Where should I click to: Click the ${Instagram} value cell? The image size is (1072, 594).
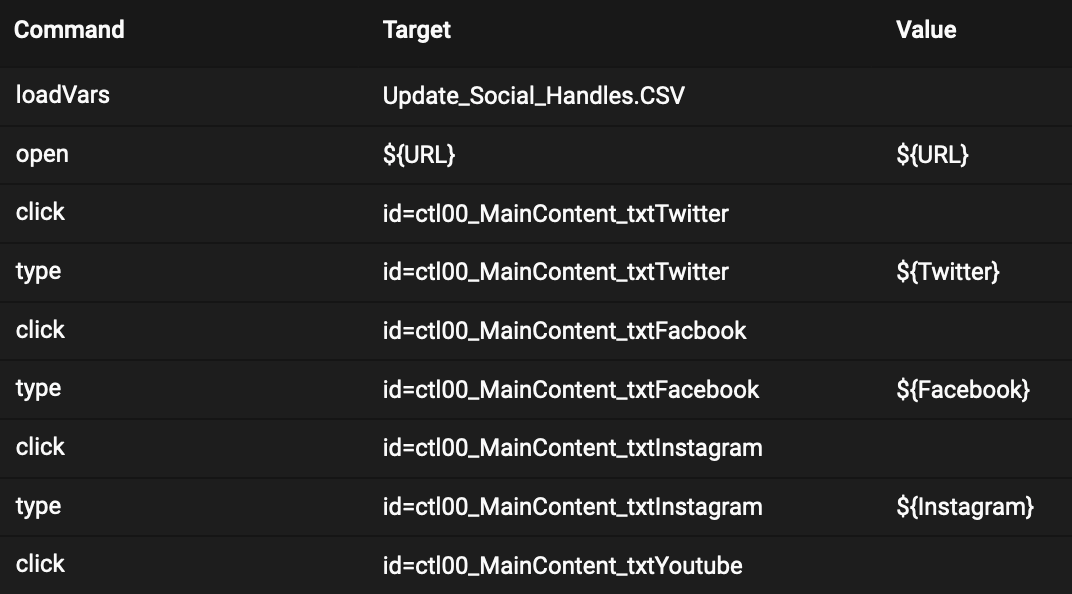pos(964,507)
